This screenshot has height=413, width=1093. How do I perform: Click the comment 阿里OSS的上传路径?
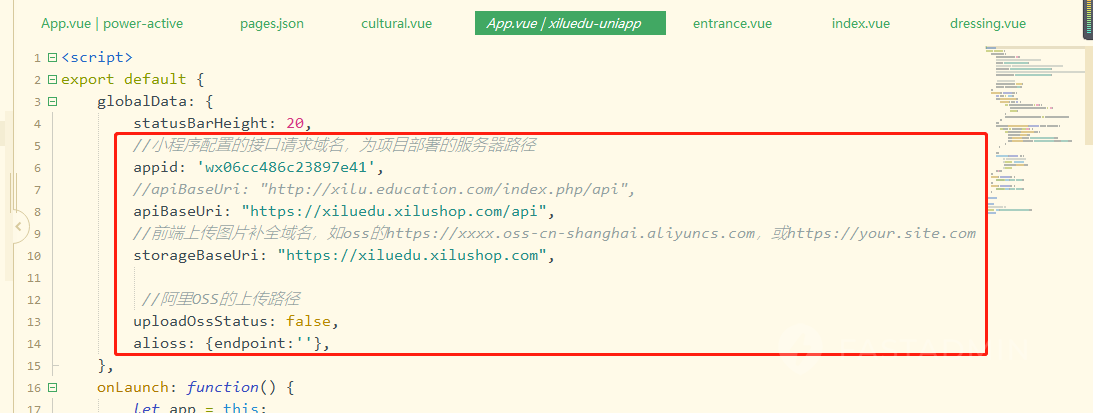220,299
